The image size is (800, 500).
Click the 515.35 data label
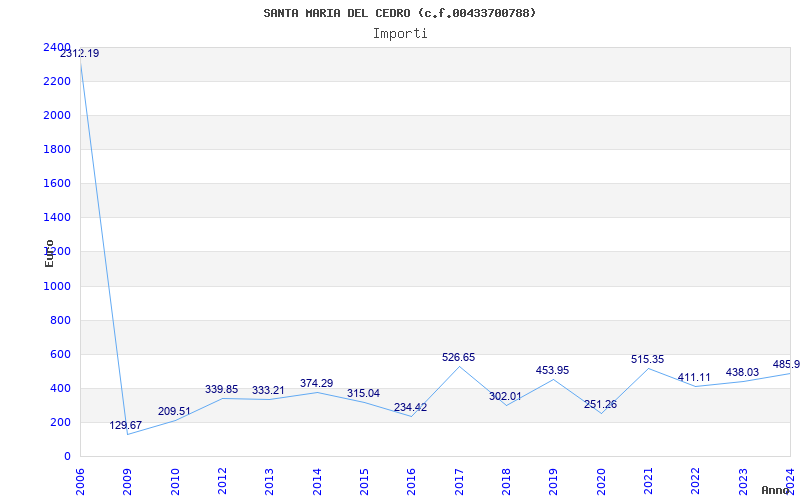click(x=647, y=359)
